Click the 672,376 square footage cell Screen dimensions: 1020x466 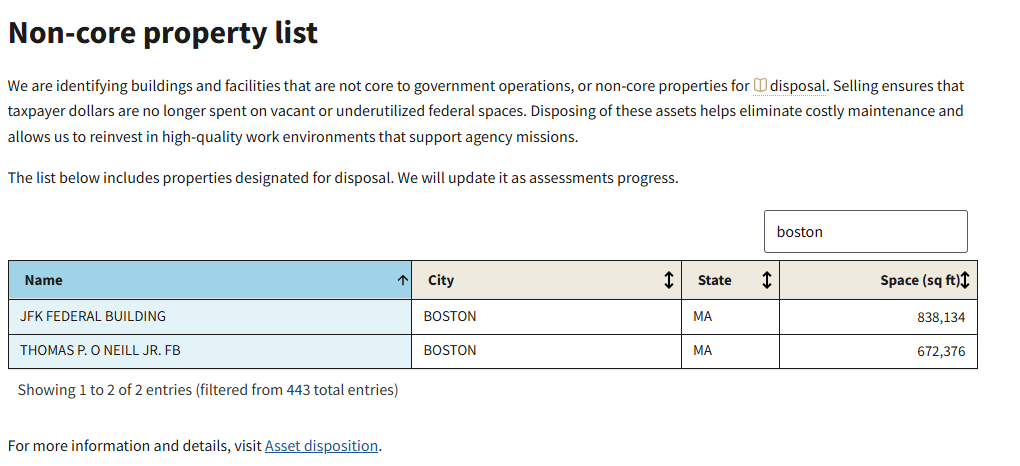click(940, 351)
